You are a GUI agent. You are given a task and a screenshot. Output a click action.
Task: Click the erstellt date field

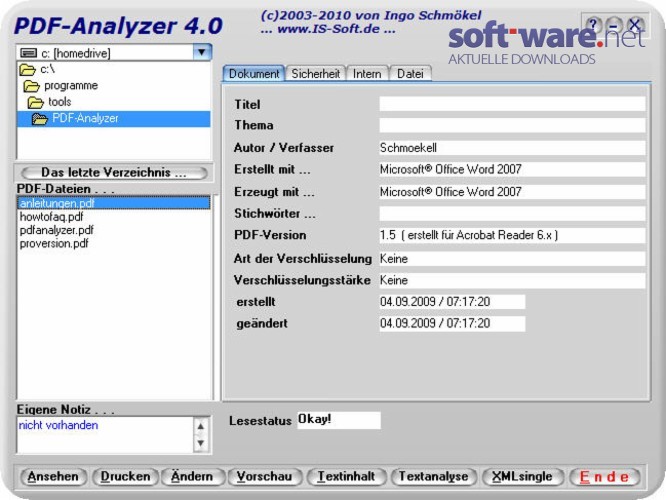coord(452,302)
